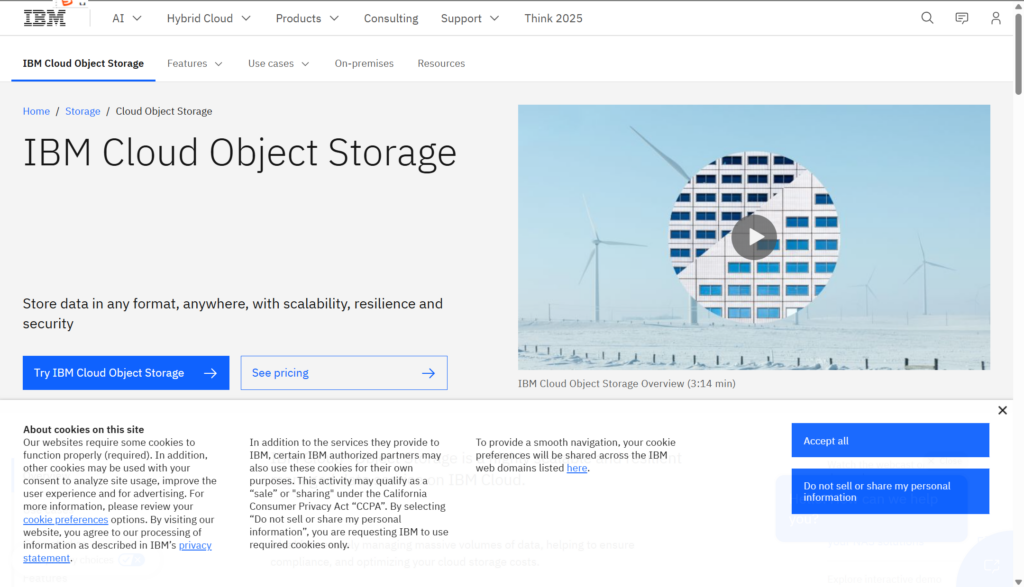
Task: Go to Consulting in top navigation
Action: [391, 18]
